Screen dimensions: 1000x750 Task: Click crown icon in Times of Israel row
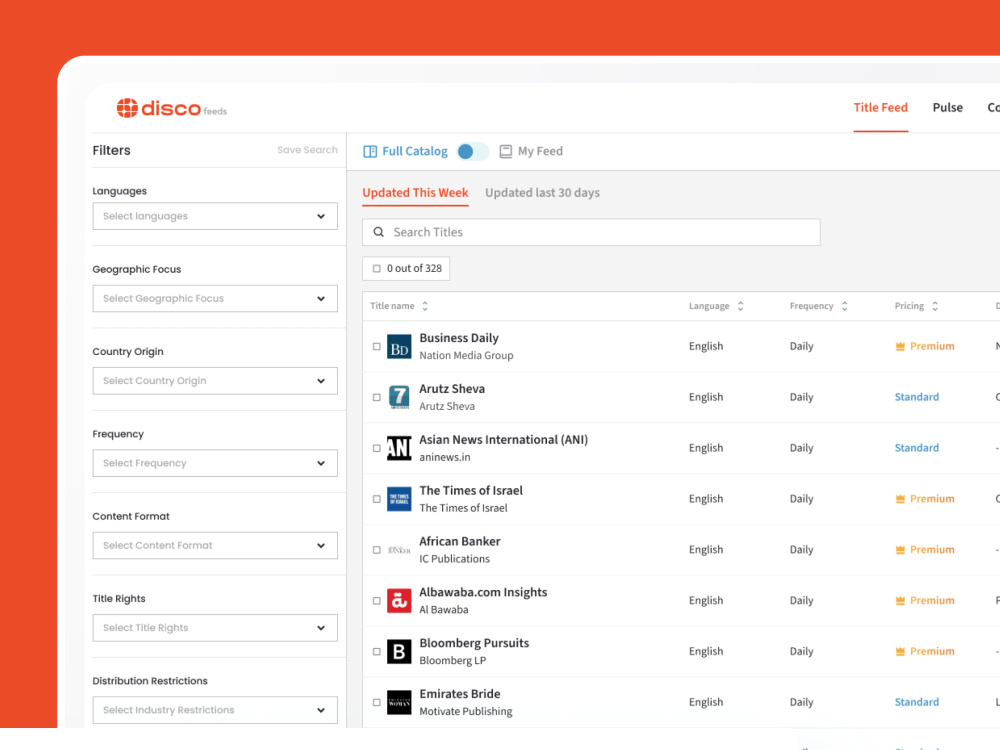pos(901,499)
